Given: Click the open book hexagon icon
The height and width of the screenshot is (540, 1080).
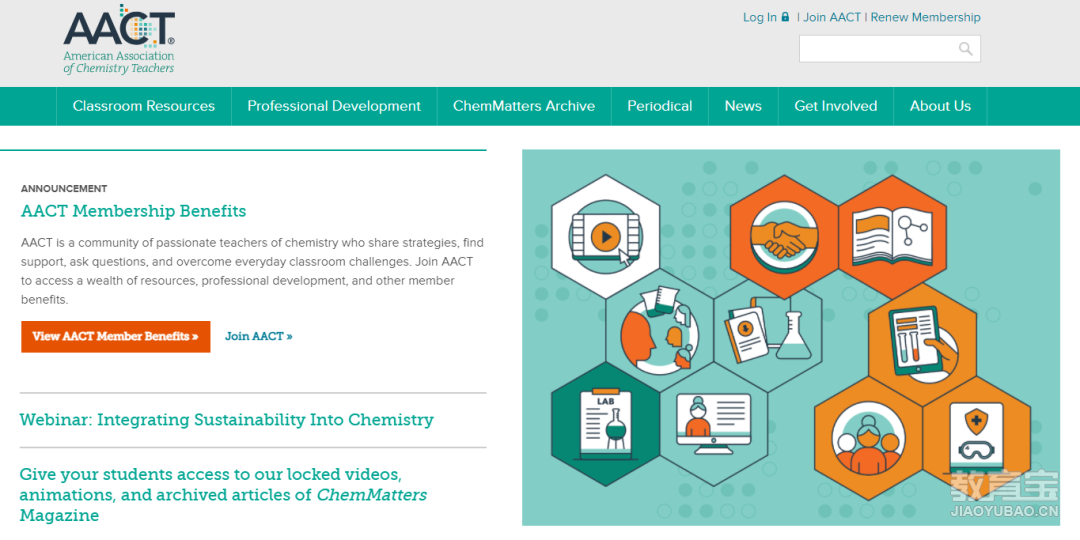Looking at the screenshot, I should click(x=892, y=238).
